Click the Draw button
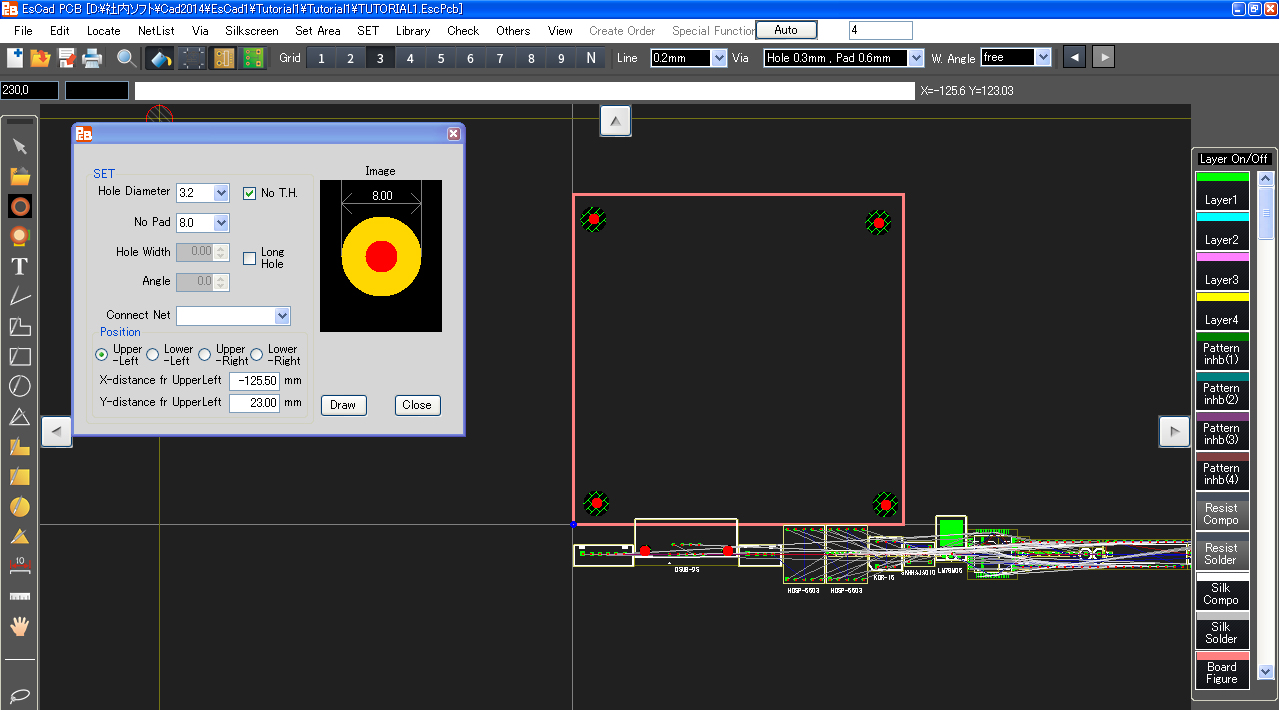Image resolution: width=1279 pixels, height=710 pixels. pos(343,405)
